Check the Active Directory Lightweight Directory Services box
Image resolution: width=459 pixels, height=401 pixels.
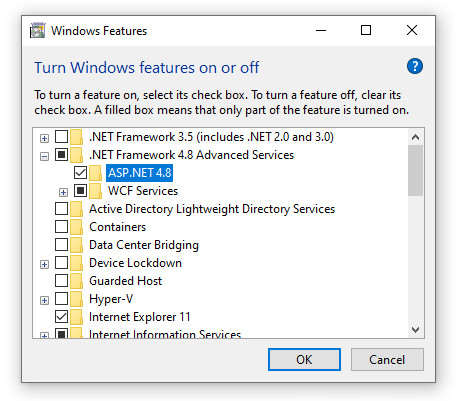tap(61, 209)
